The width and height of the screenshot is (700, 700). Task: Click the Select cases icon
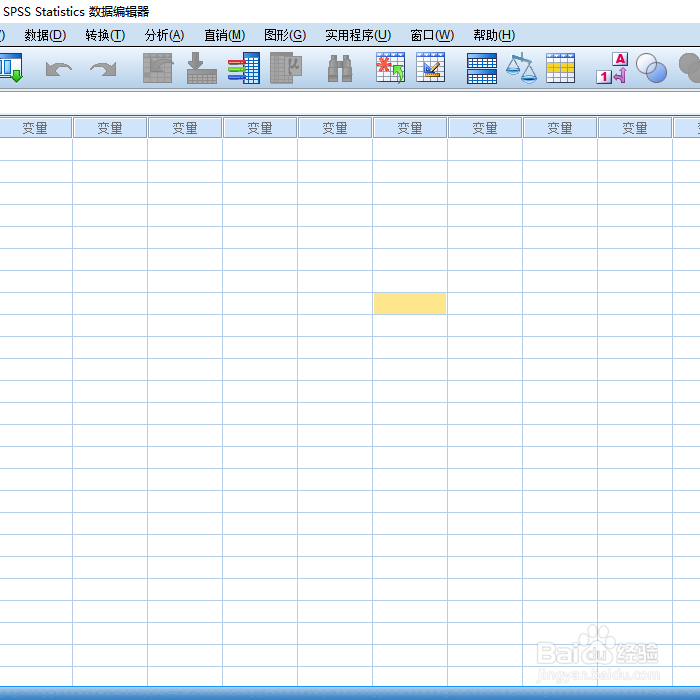tap(560, 68)
